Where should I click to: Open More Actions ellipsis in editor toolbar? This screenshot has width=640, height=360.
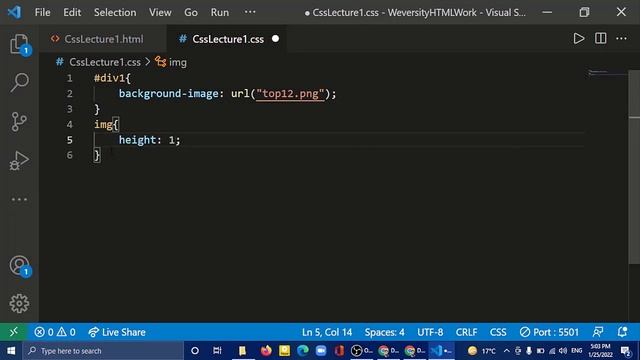(621, 39)
